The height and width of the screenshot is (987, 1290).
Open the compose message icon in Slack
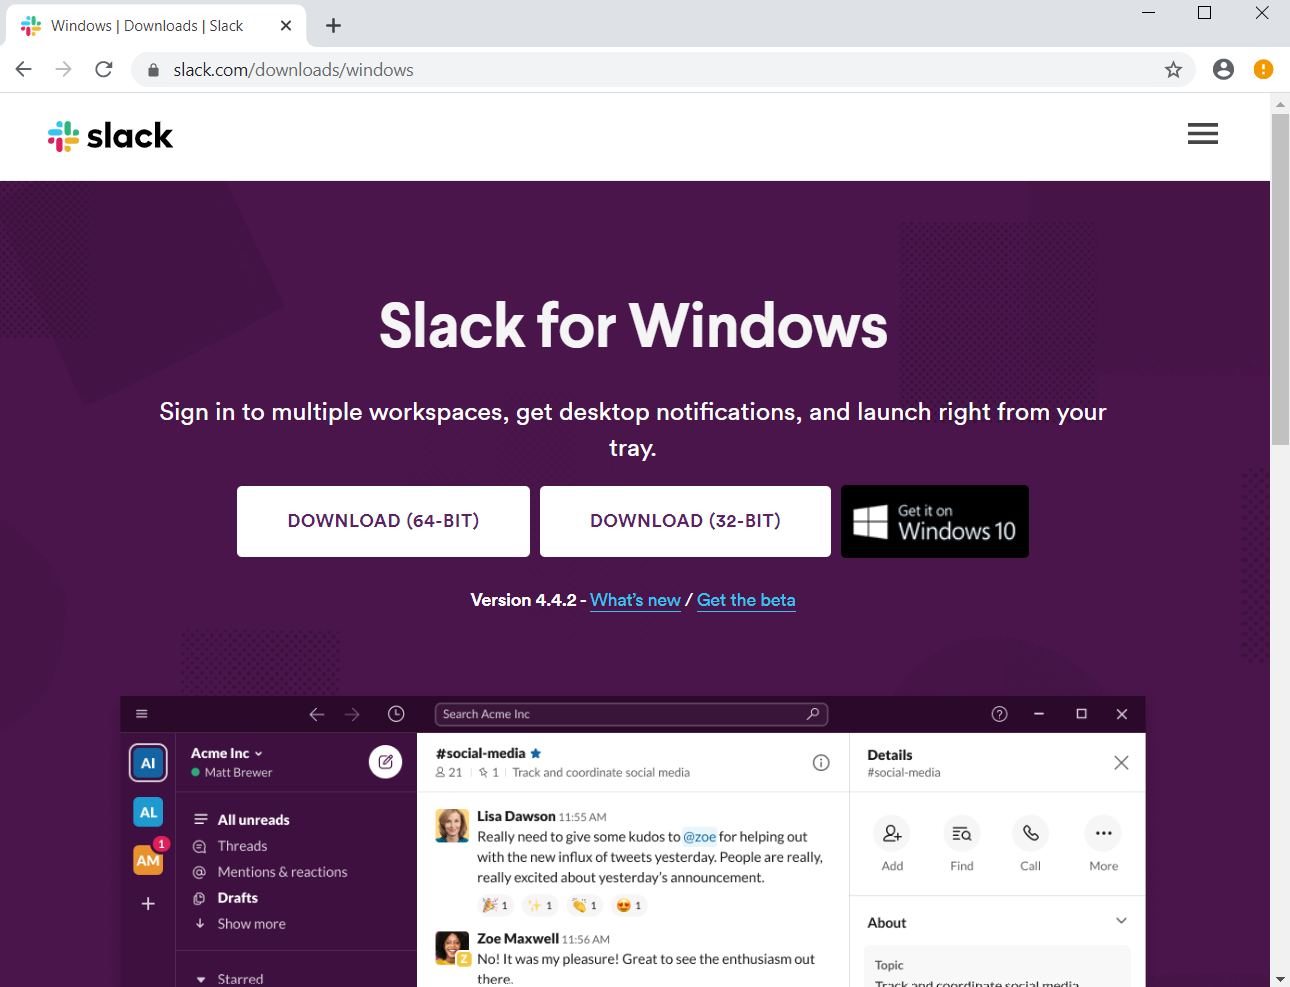[x=385, y=762]
